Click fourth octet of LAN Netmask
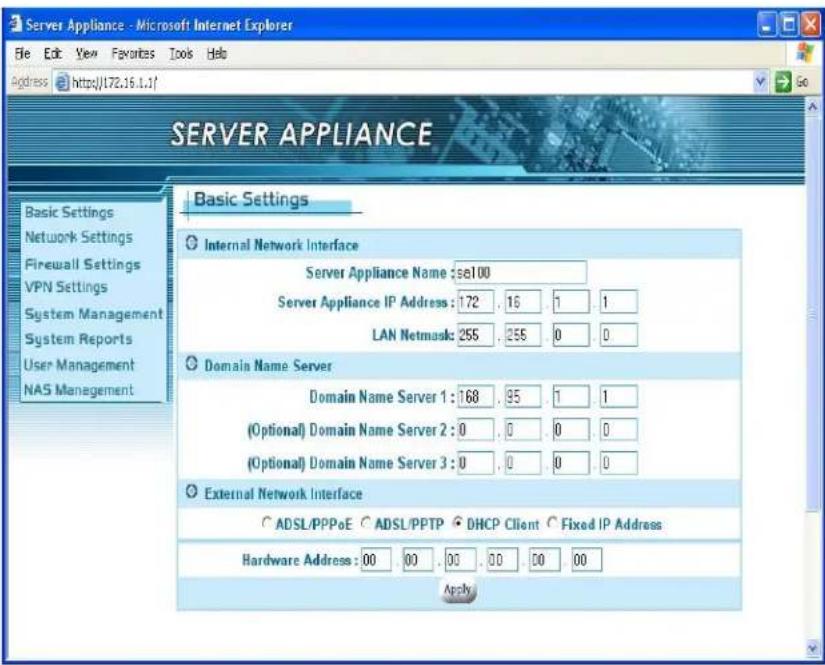 pyautogui.click(x=619, y=335)
